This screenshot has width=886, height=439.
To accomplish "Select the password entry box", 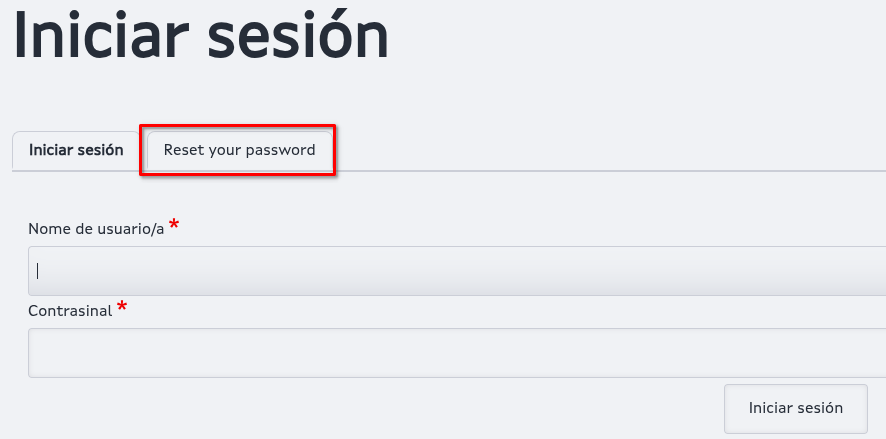I will 457,353.
